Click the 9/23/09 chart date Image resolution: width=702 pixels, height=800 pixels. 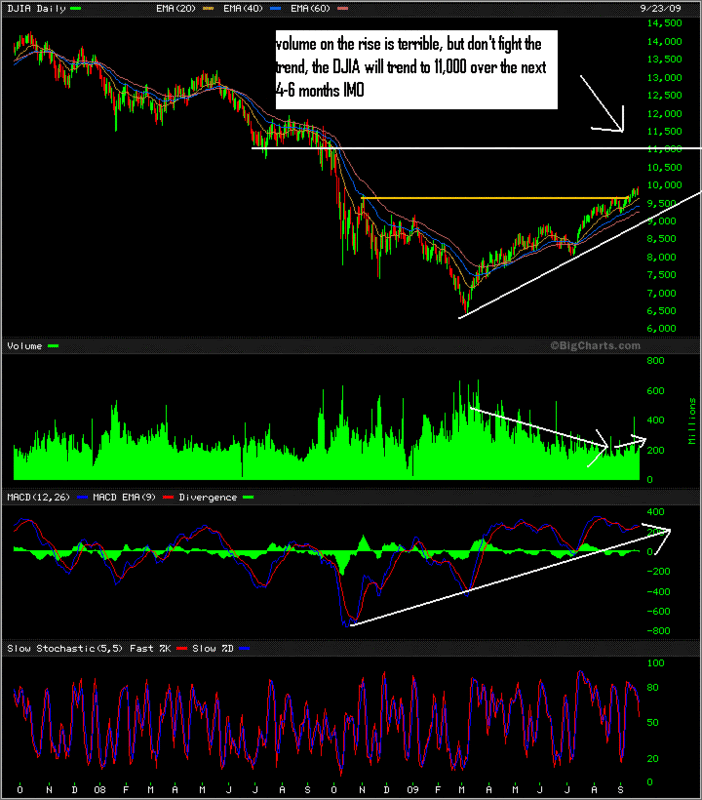660,8
